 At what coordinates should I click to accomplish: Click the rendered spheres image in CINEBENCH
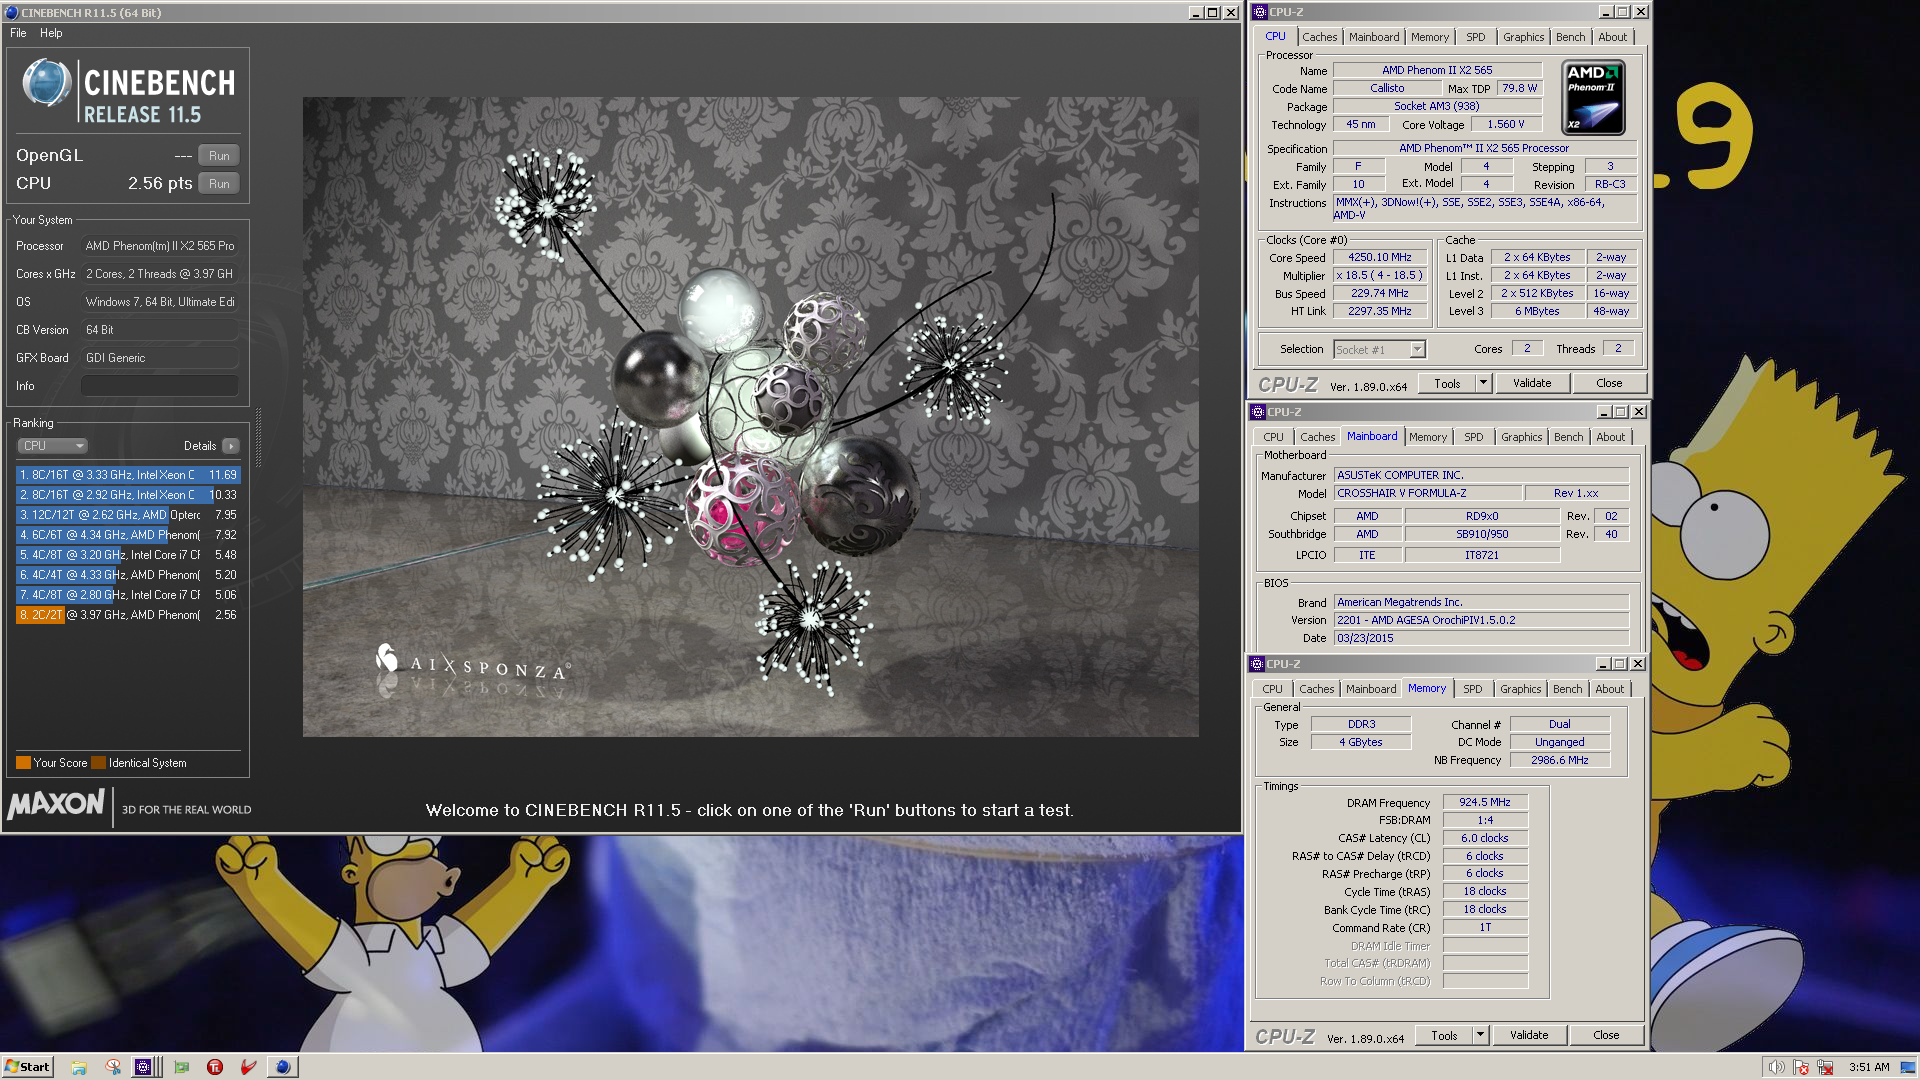coord(751,417)
